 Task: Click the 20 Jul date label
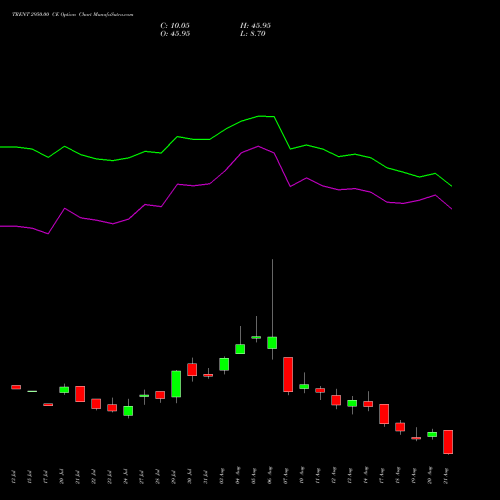tap(62, 477)
